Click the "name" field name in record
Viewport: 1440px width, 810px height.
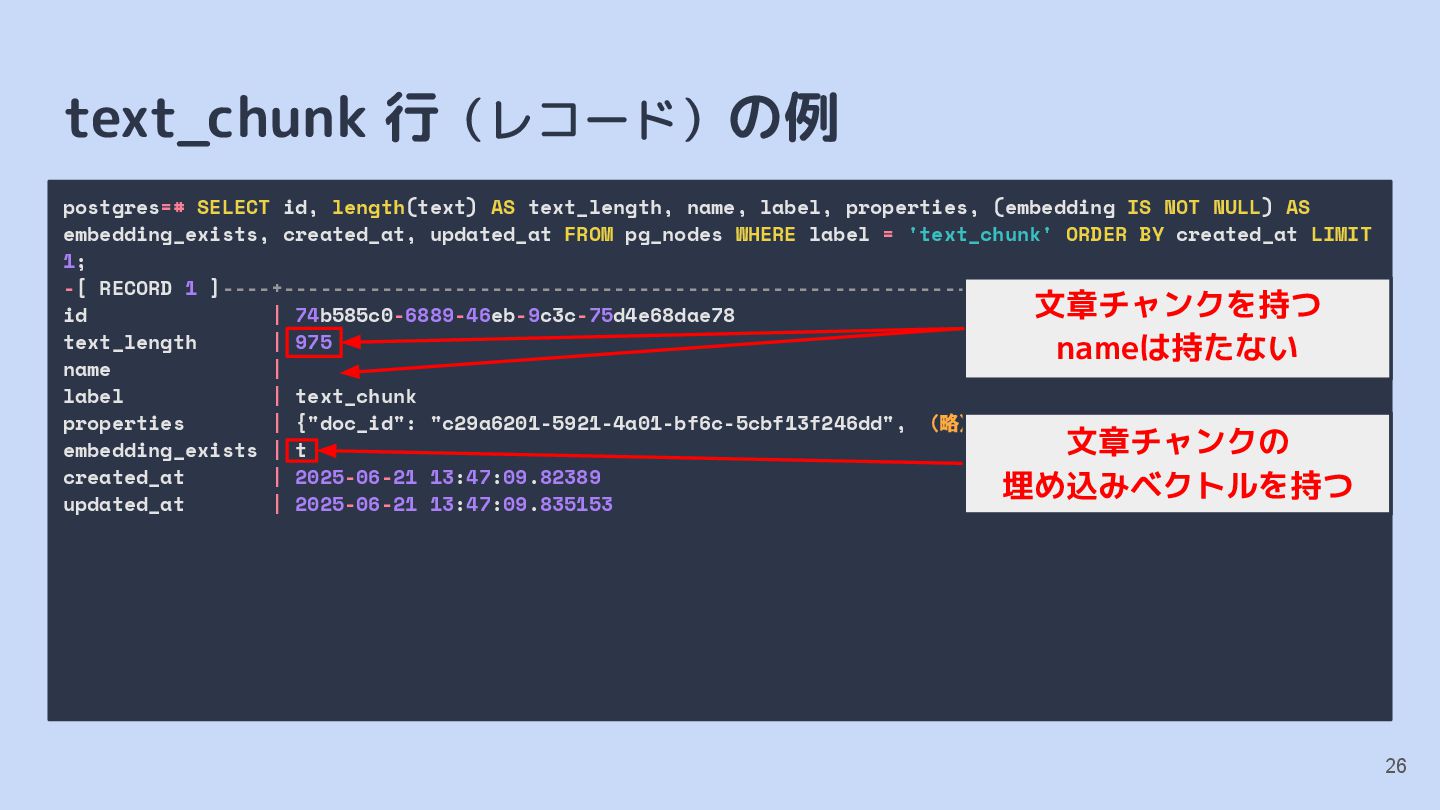[x=87, y=369]
